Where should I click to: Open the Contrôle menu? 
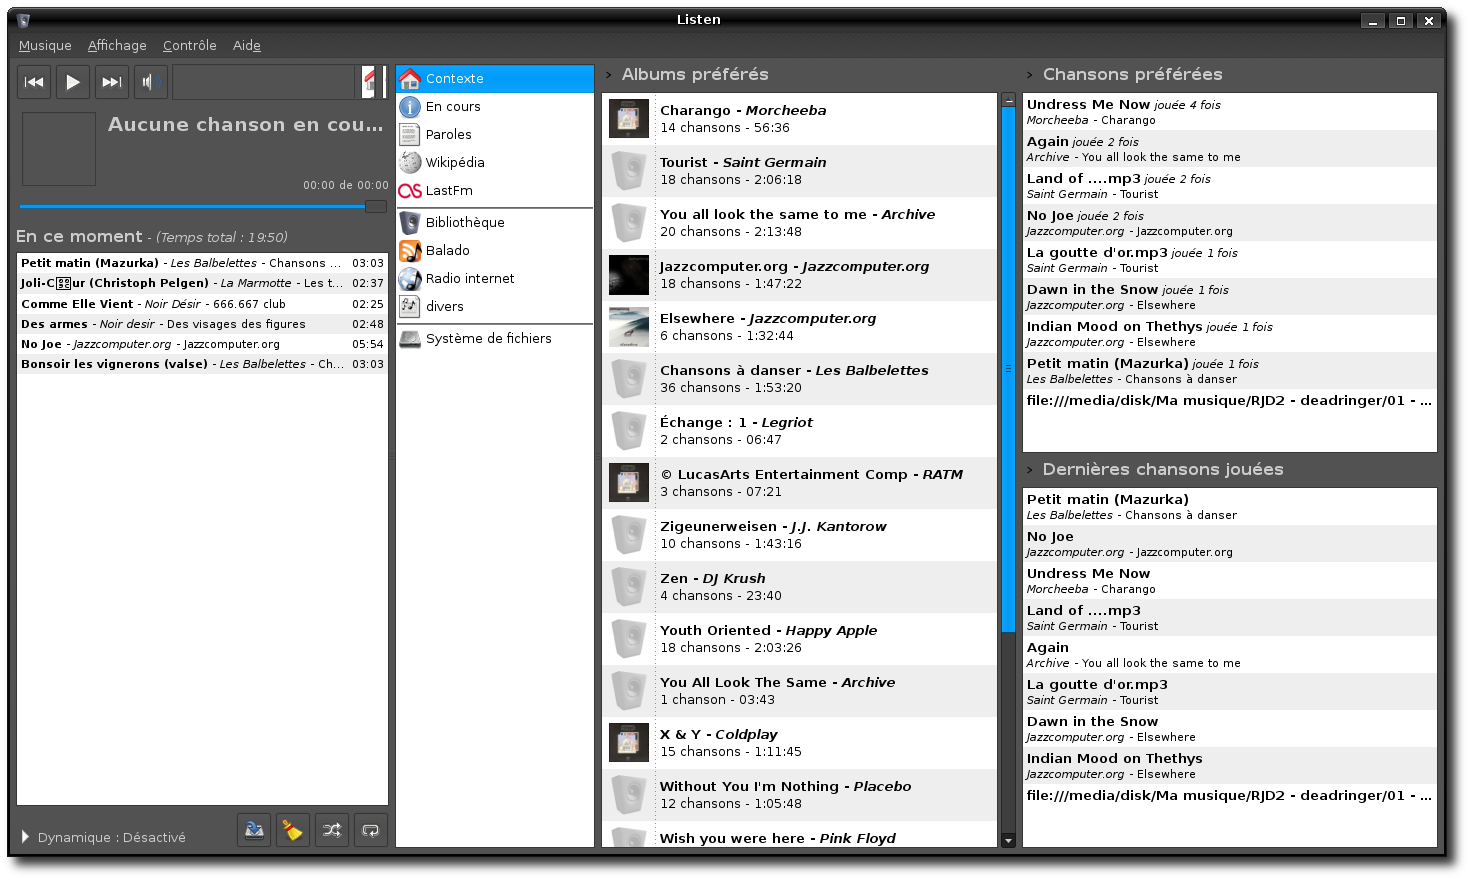pos(190,45)
